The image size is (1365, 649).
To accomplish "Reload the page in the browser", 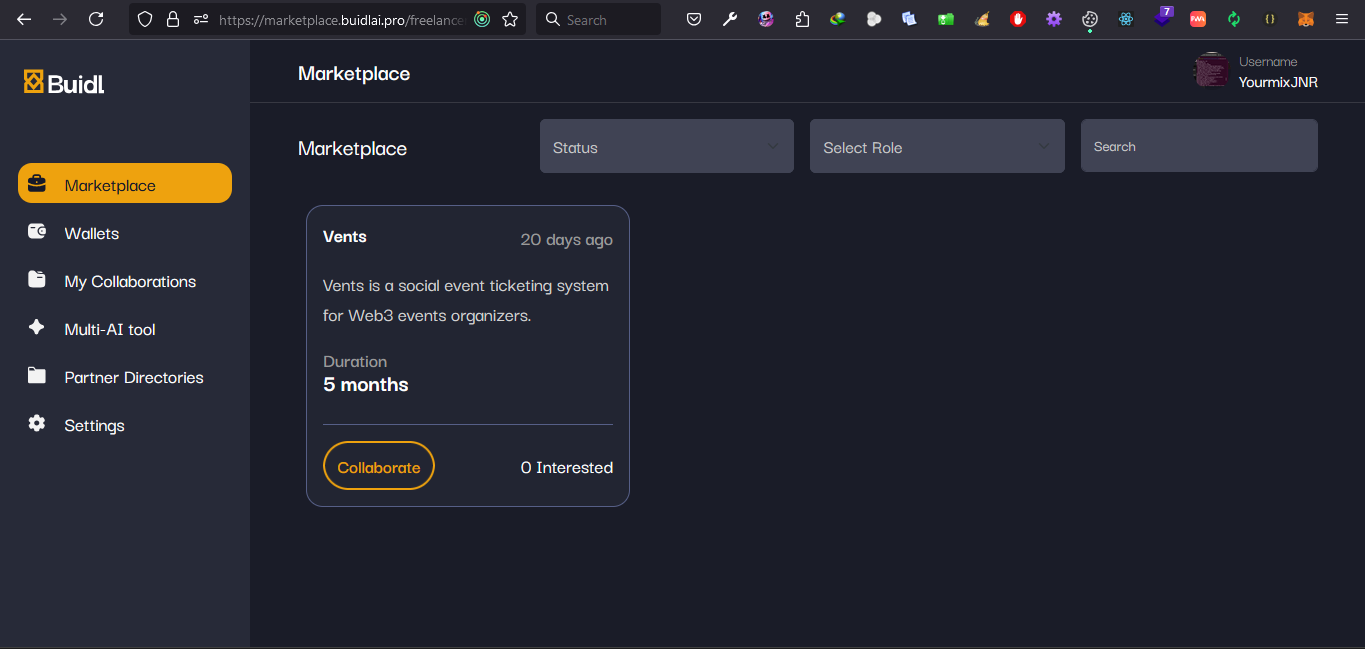I will coord(96,19).
